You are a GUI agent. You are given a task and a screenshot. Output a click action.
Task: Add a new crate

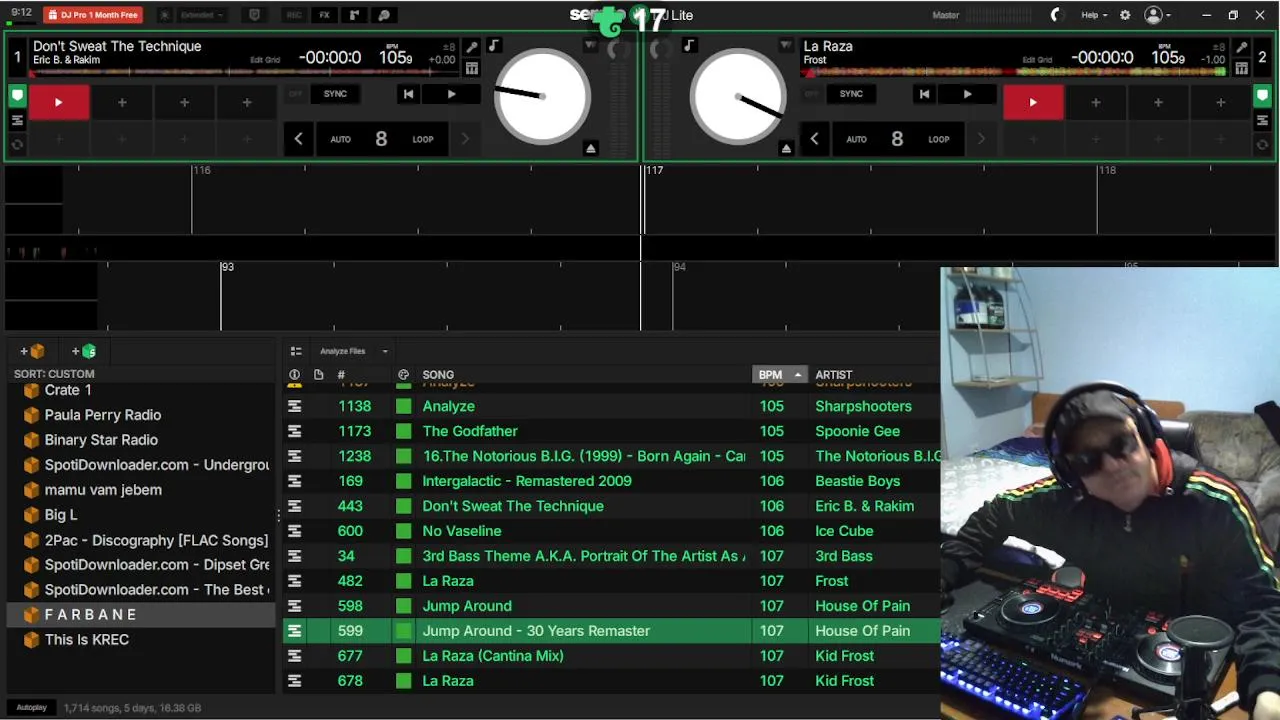click(32, 351)
